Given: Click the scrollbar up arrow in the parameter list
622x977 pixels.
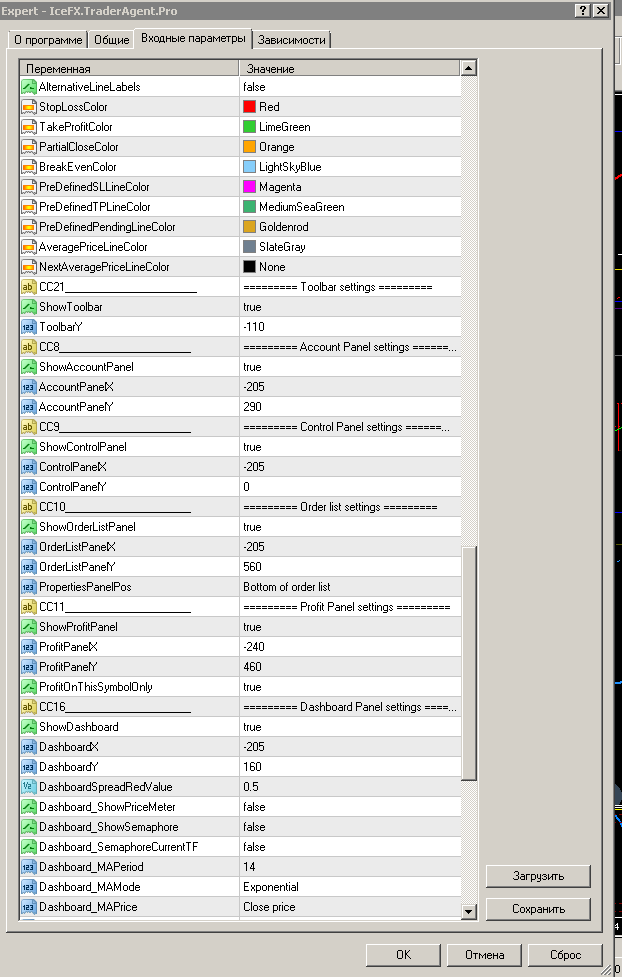Looking at the screenshot, I should pos(469,68).
